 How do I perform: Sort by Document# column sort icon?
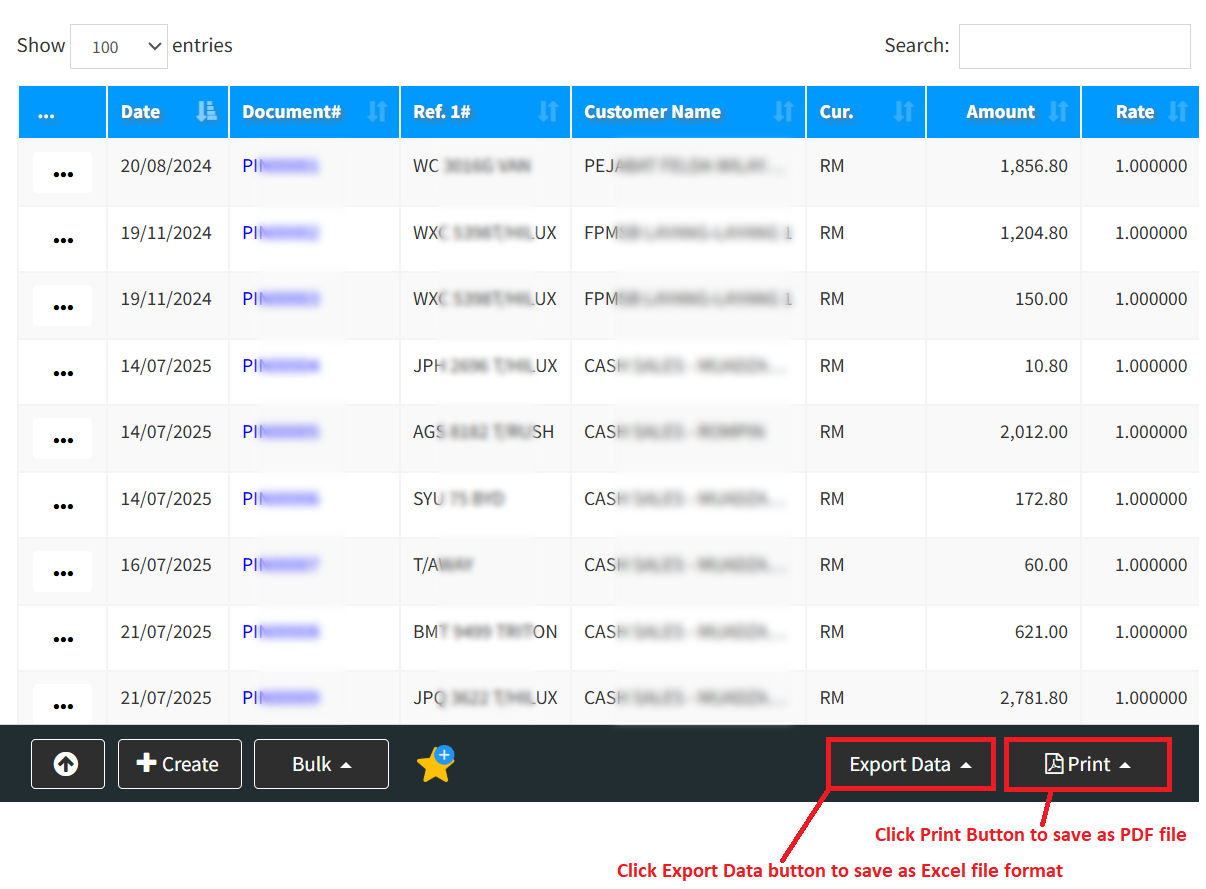pos(377,112)
